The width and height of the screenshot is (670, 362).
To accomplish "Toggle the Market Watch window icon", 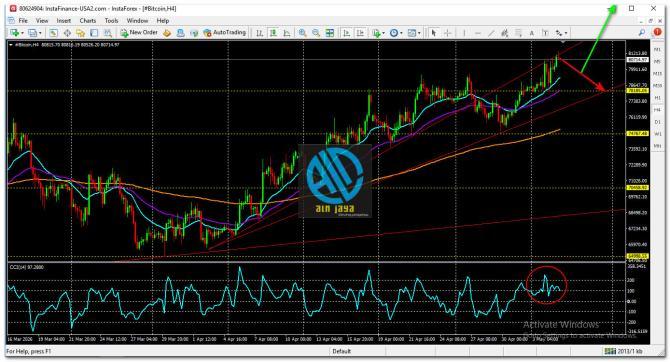I will pos(53,33).
